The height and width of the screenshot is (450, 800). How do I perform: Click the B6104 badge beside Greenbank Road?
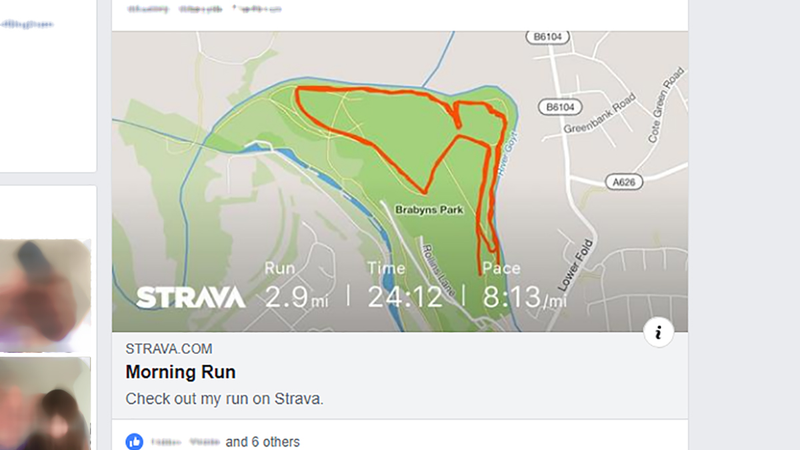click(560, 107)
